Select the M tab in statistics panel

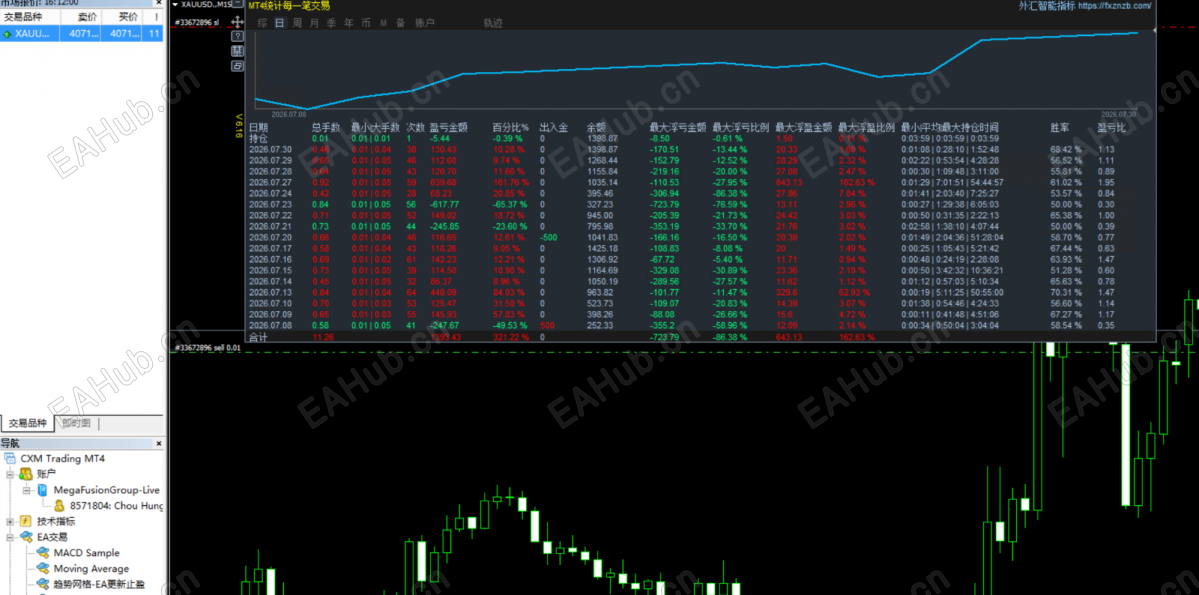click(x=383, y=23)
